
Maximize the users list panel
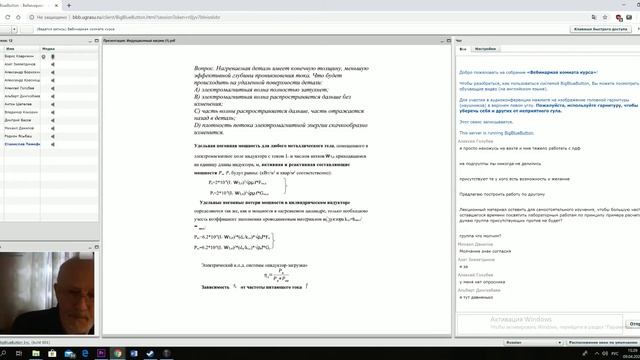pos(96,41)
